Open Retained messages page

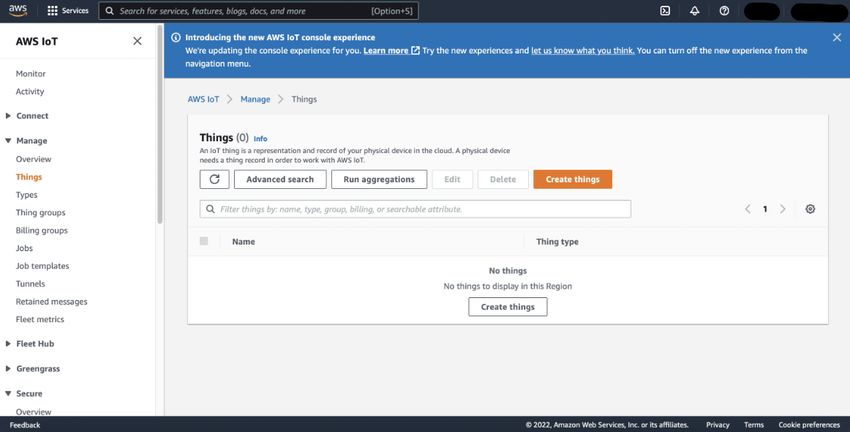[x=51, y=301]
